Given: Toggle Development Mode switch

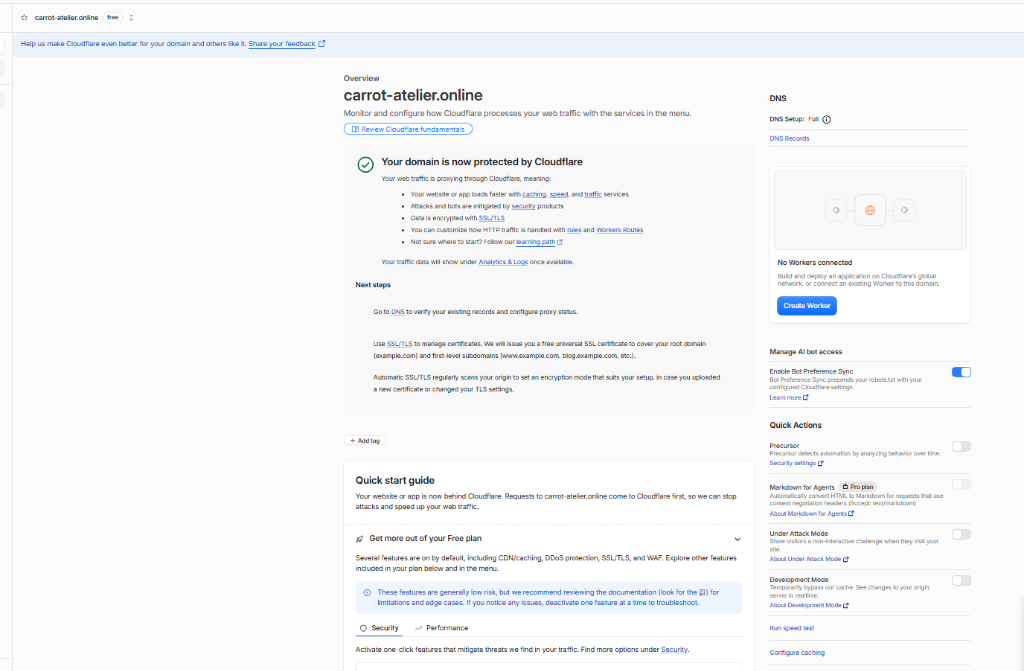Looking at the screenshot, I should click(961, 581).
